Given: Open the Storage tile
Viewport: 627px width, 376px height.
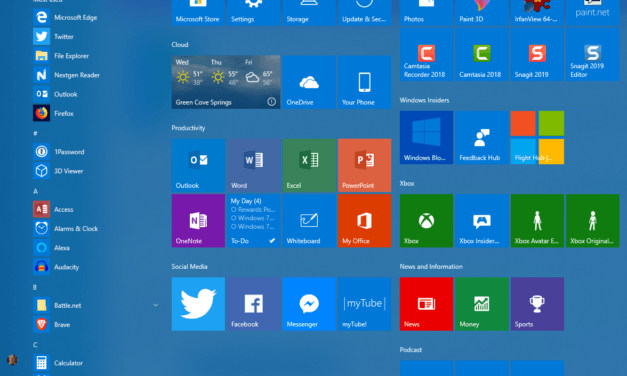Looking at the screenshot, I should coord(309,12).
